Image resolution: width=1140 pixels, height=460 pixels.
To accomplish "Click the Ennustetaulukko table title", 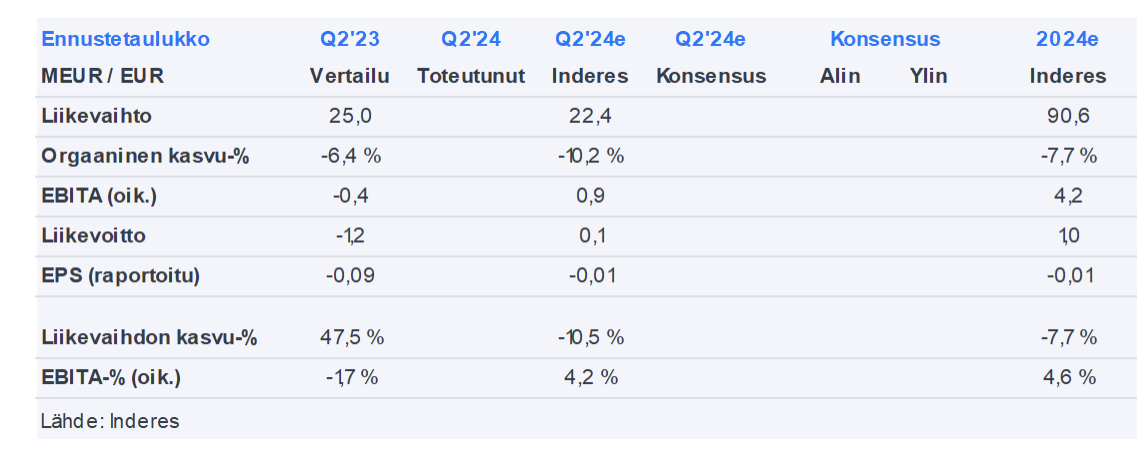I will pyautogui.click(x=125, y=40).
